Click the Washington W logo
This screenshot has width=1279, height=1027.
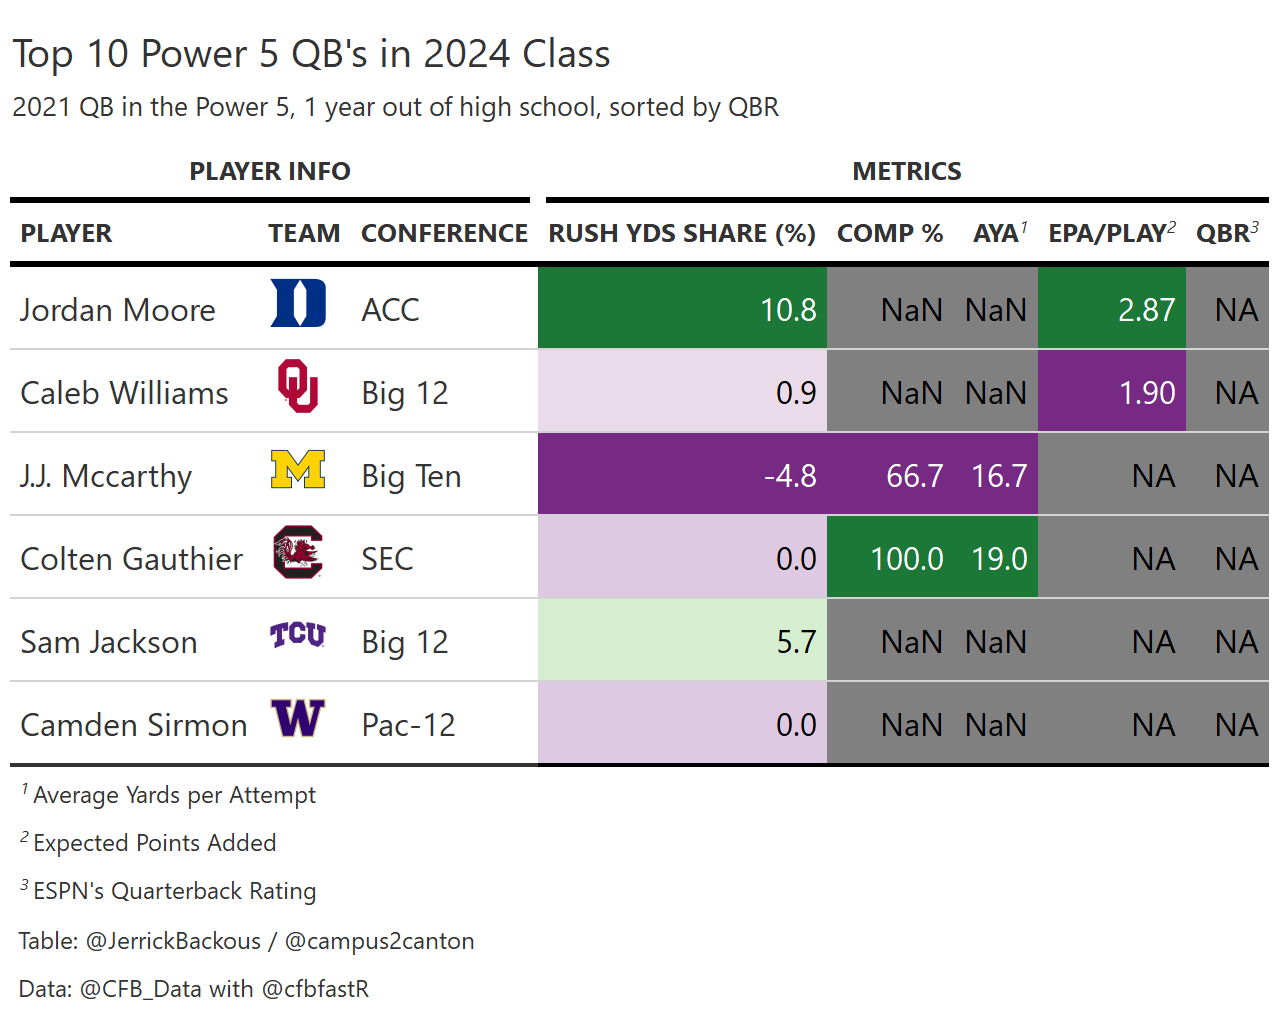tap(298, 718)
